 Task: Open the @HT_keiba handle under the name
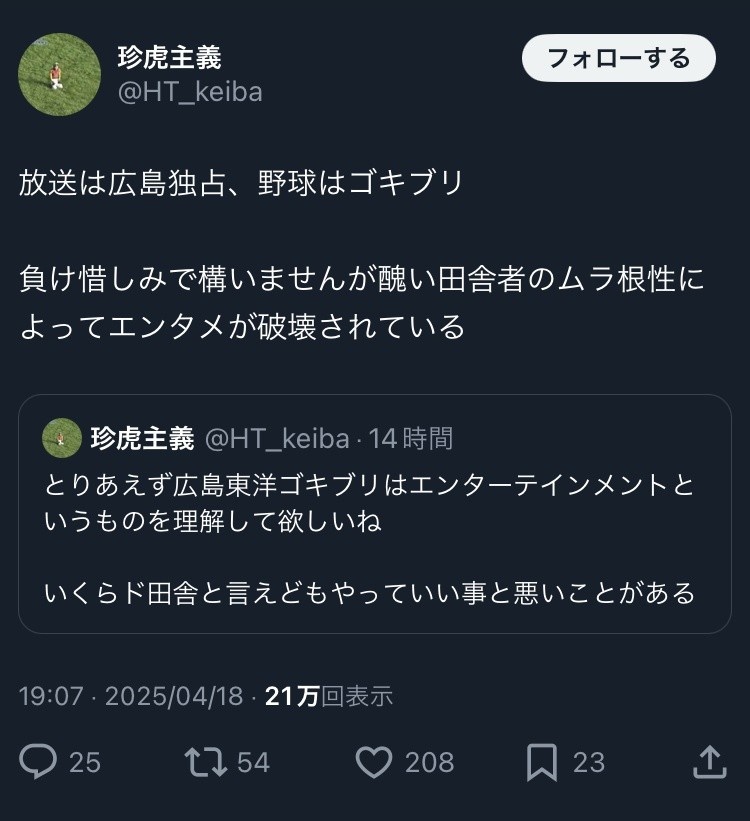190,92
